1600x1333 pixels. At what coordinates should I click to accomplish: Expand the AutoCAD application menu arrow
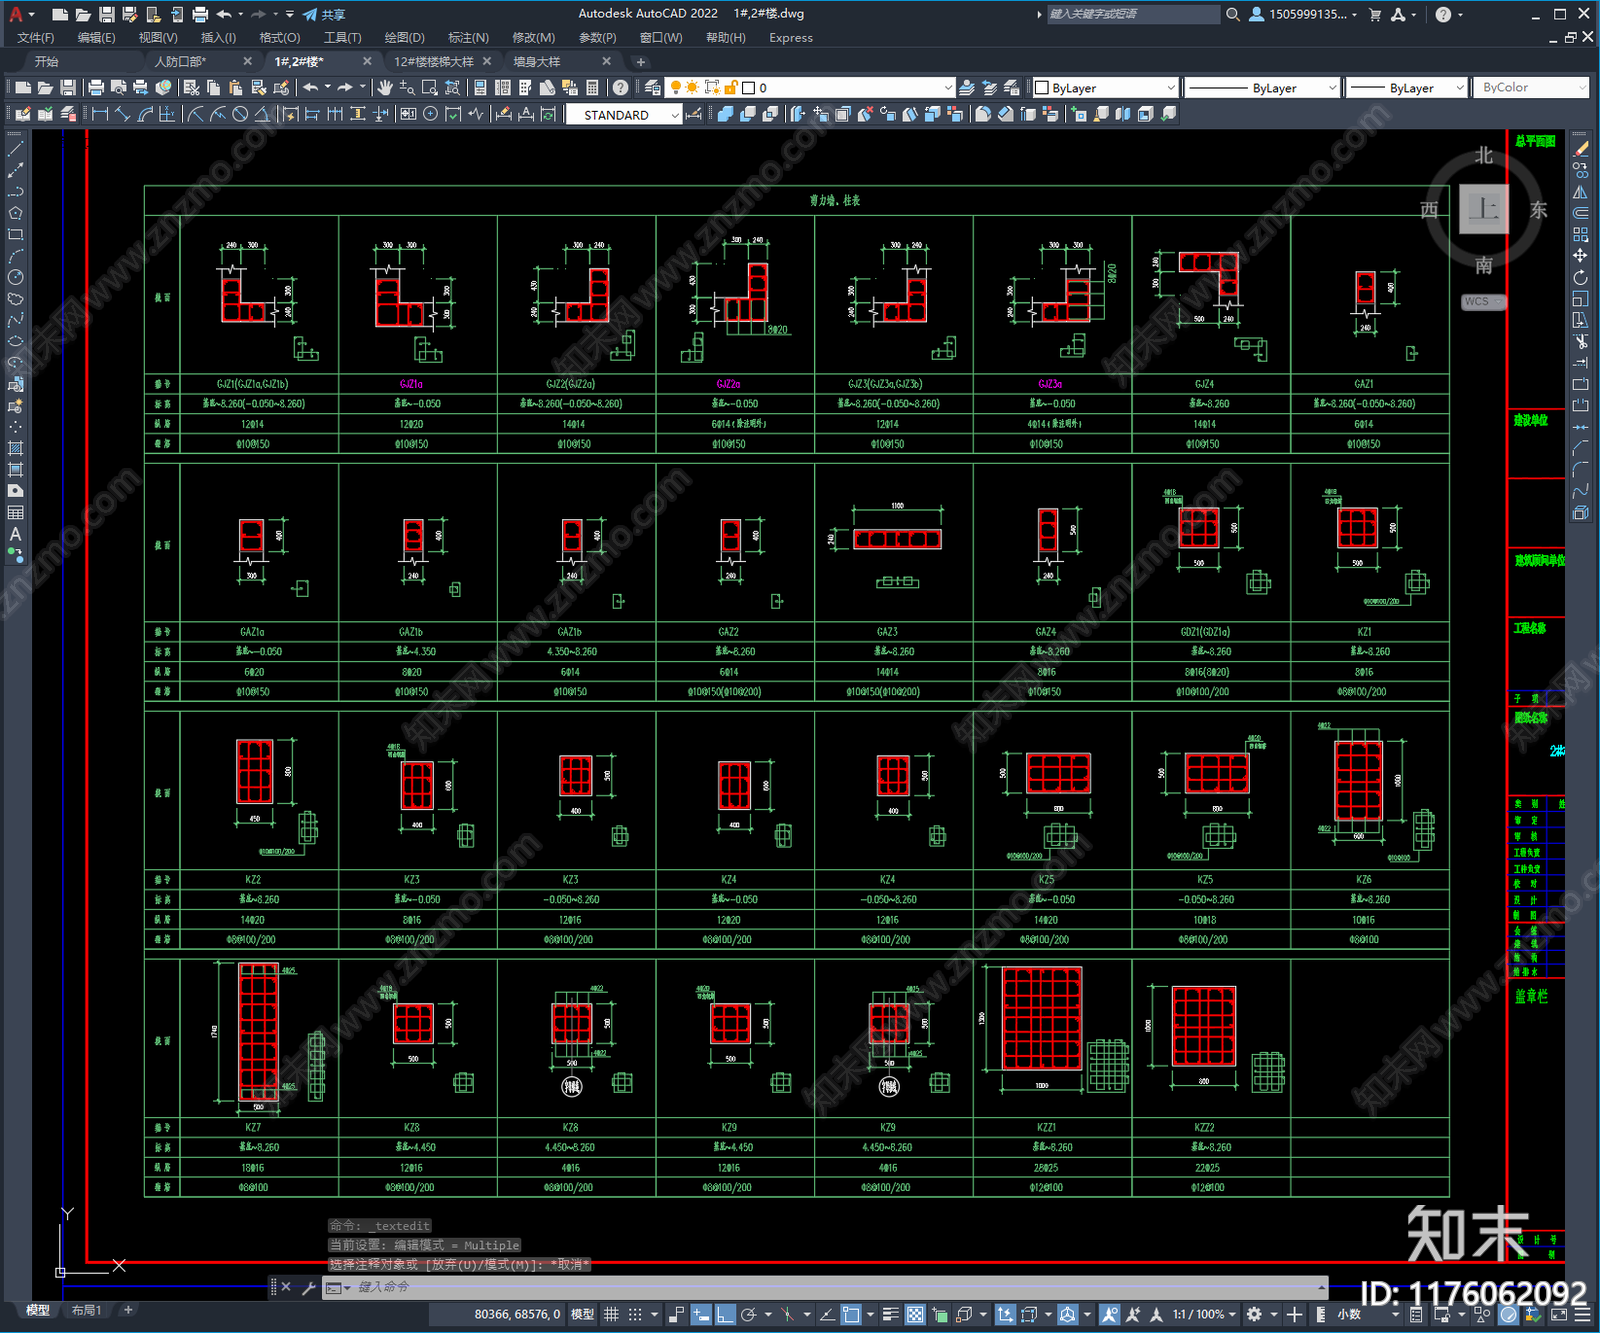(x=32, y=14)
